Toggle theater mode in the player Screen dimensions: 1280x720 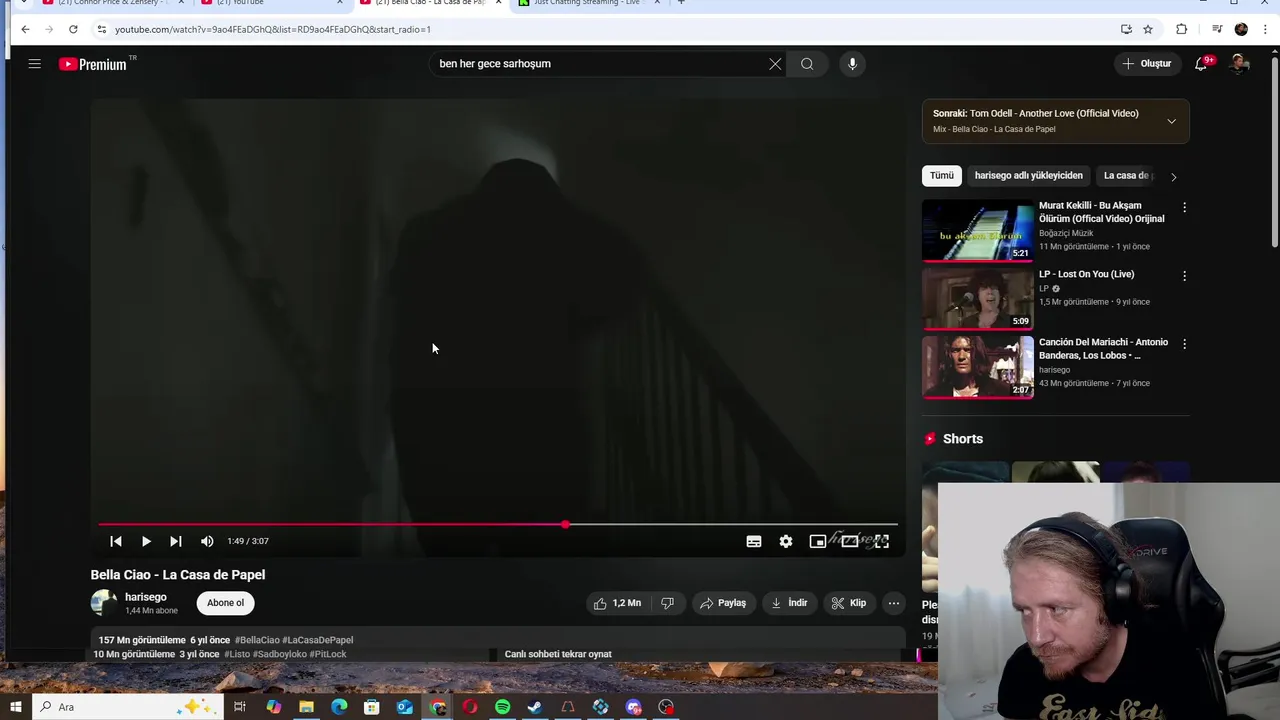click(850, 541)
